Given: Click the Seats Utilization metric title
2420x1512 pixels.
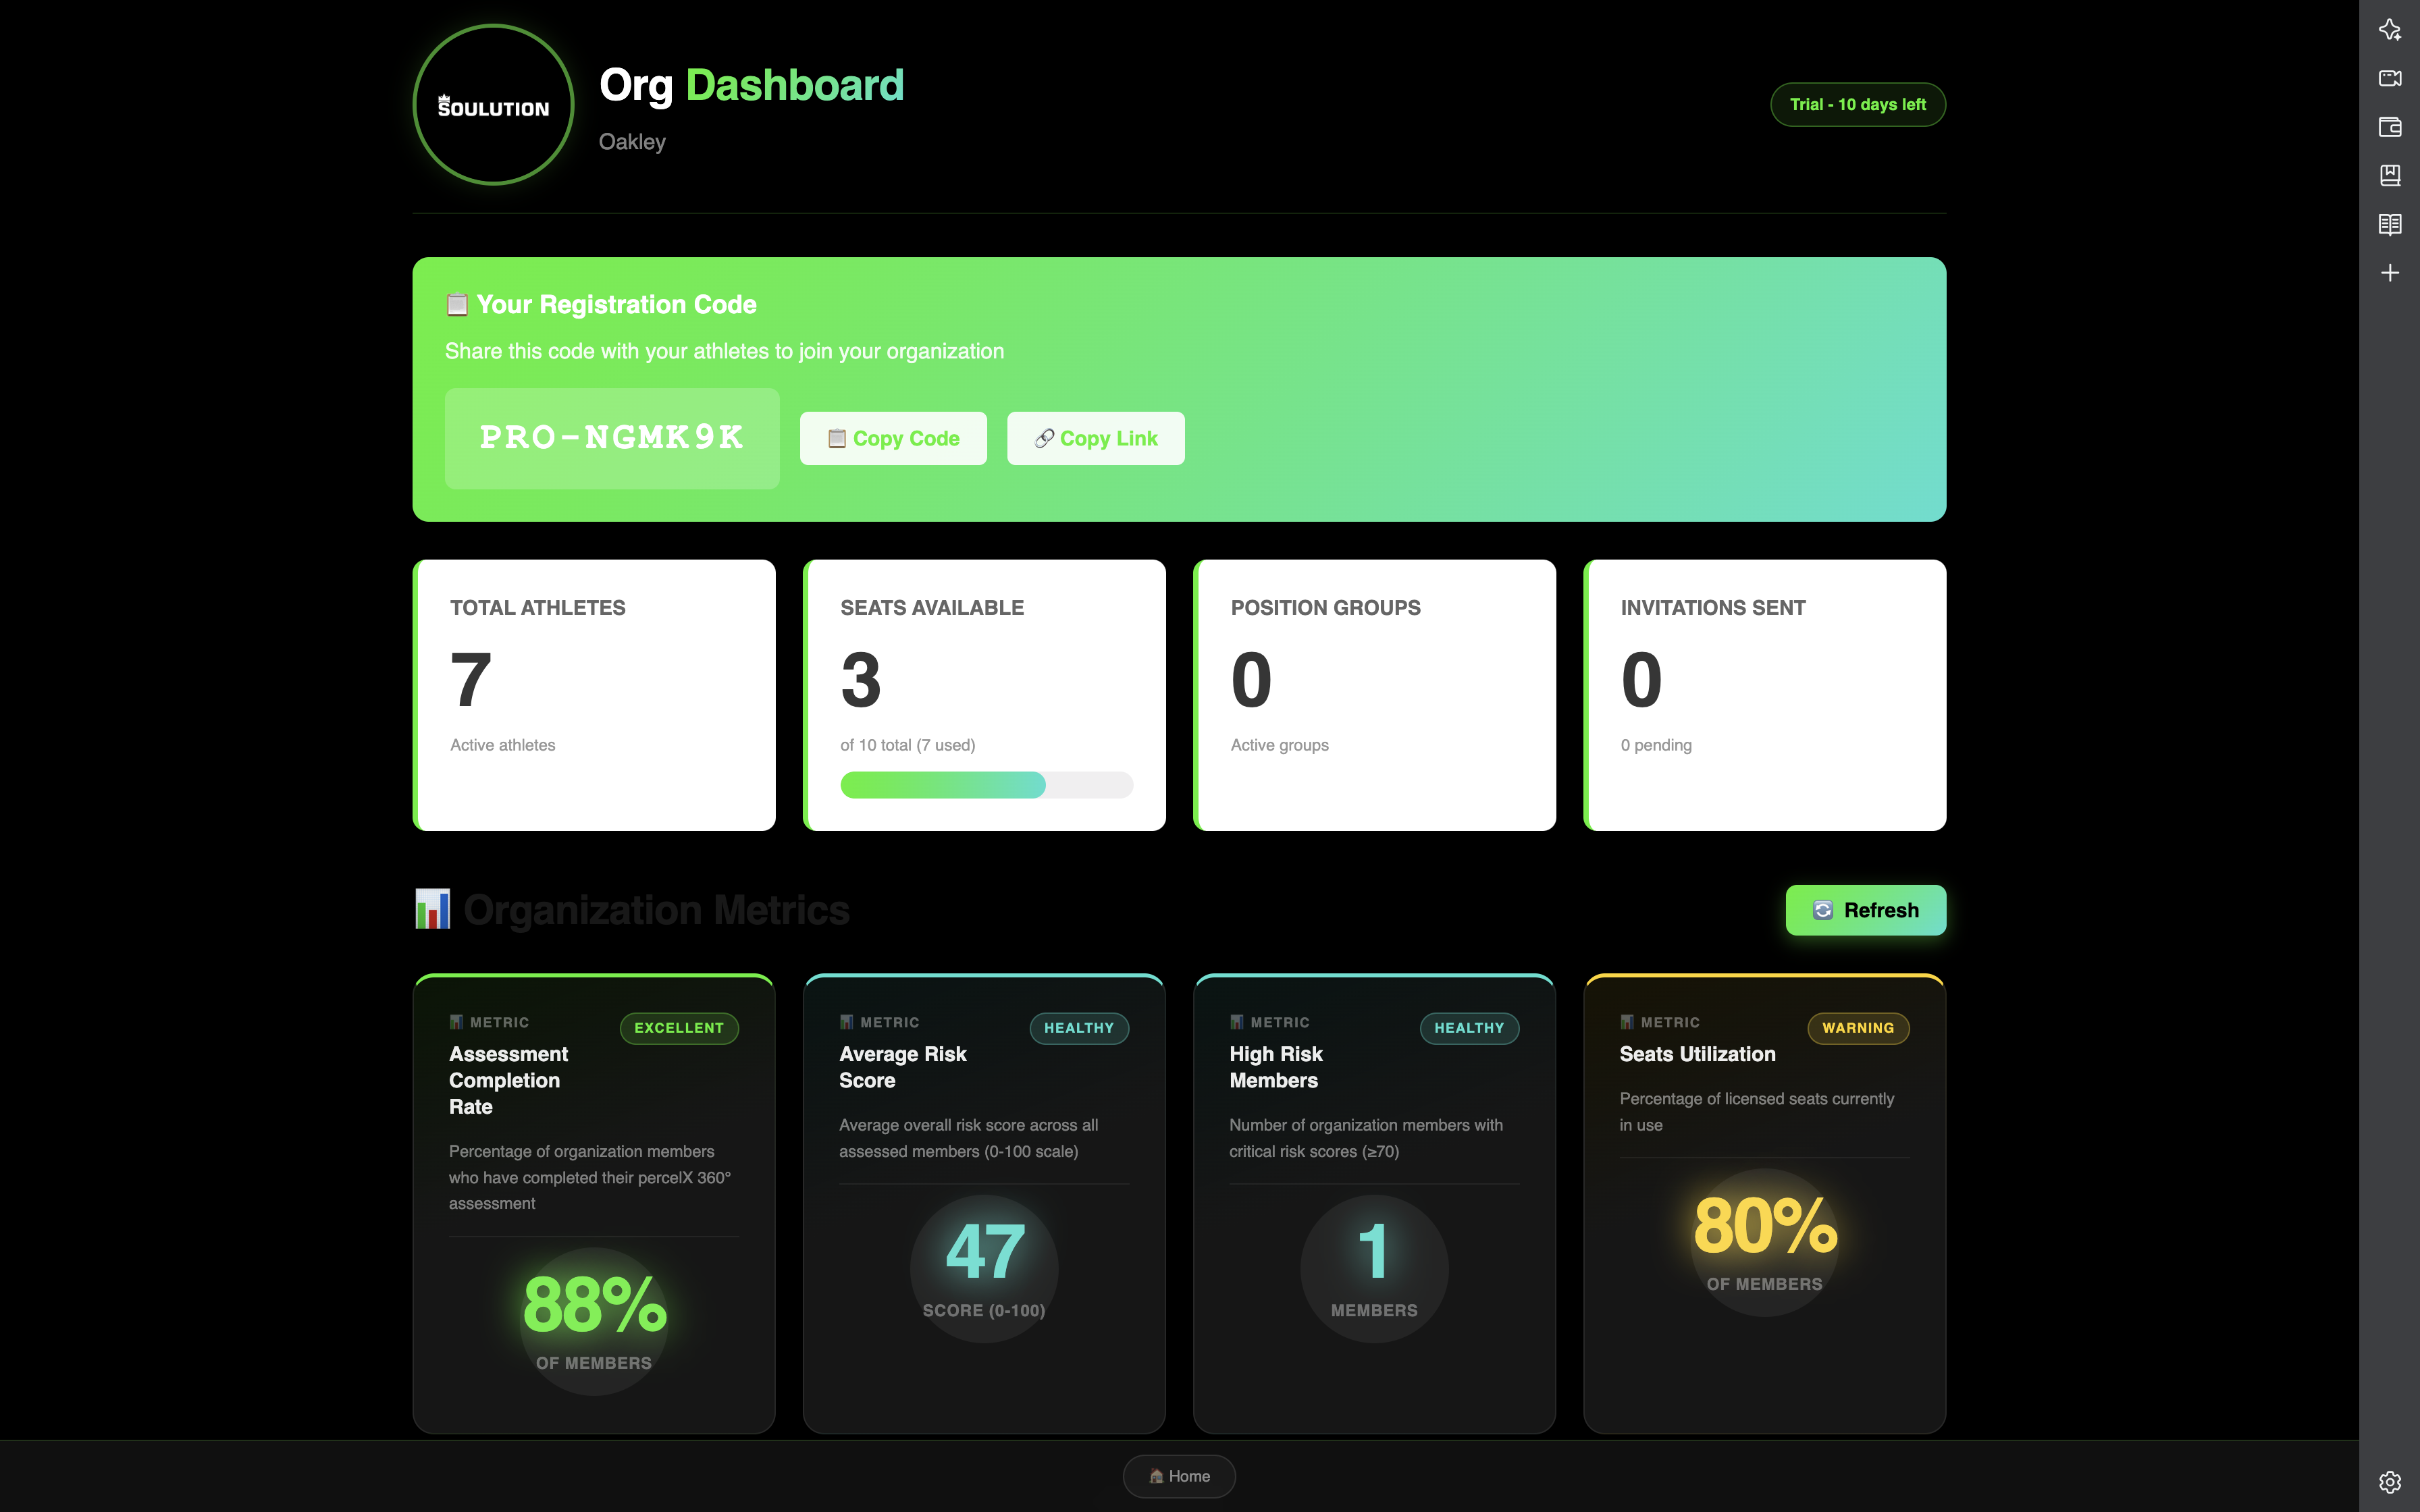Looking at the screenshot, I should pos(1697,1054).
